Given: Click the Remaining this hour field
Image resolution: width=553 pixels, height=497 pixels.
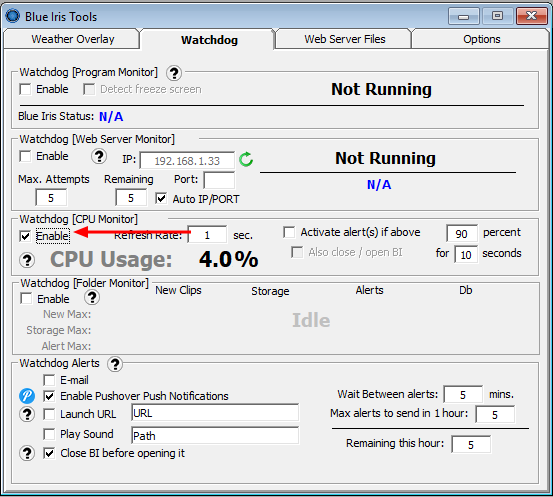Looking at the screenshot, I should pyautogui.click(x=471, y=444).
